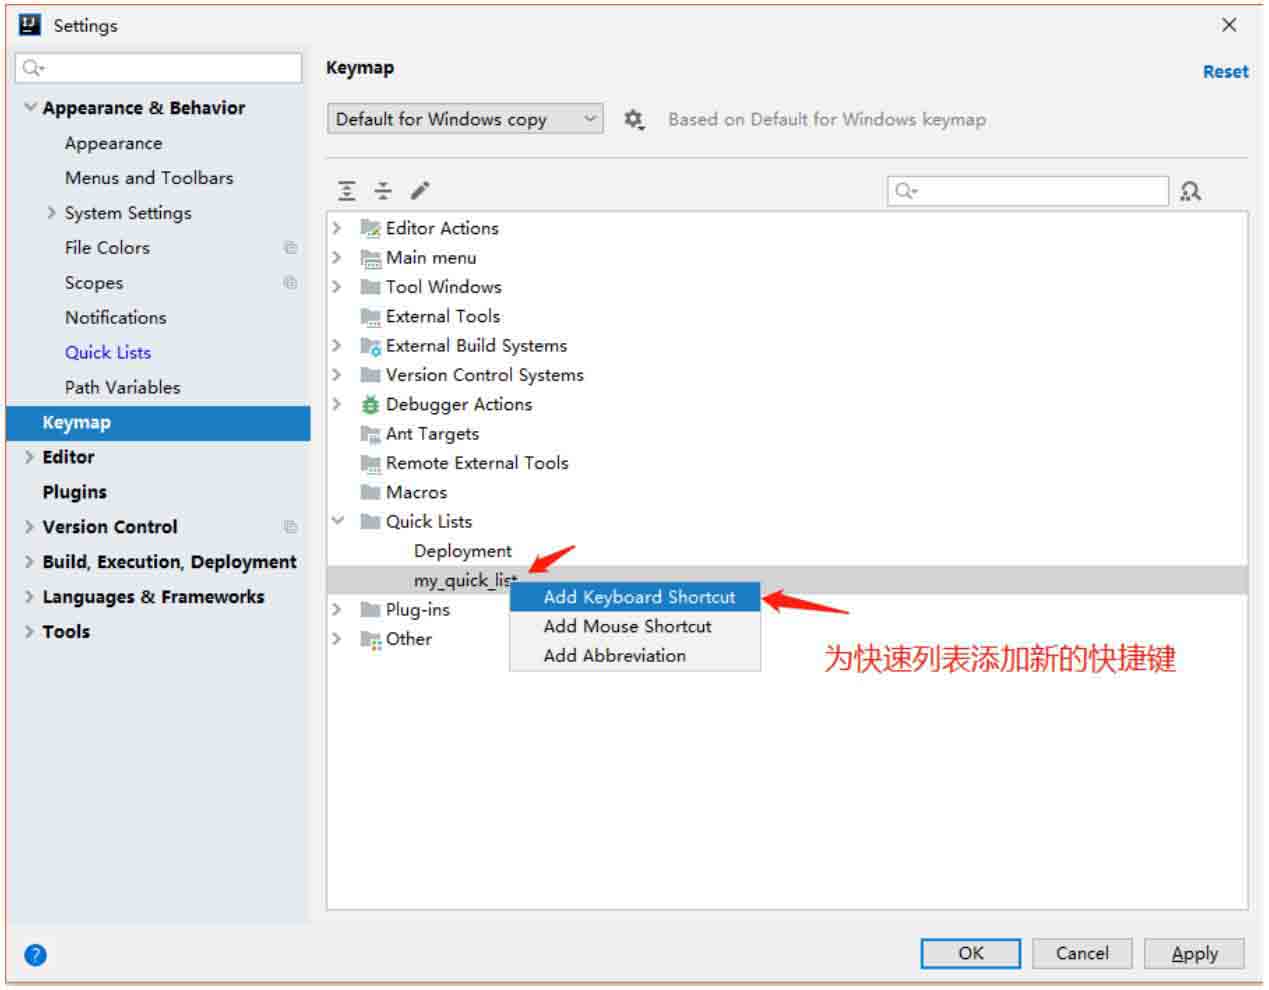Expand the Editor Actions tree node
Image resolution: width=1269 pixels, height=990 pixels.
[x=337, y=228]
